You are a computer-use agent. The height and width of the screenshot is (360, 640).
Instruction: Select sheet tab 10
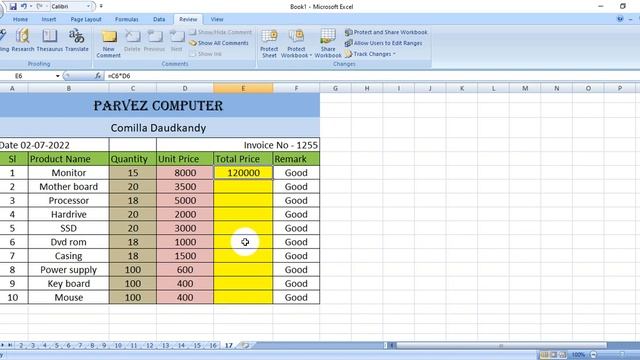pos(118,345)
